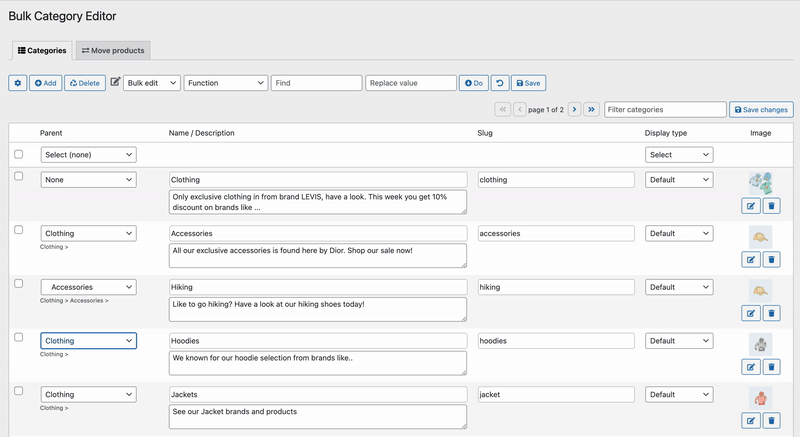The image size is (800, 437).
Task: Delete image for Jackets category
Action: [771, 421]
